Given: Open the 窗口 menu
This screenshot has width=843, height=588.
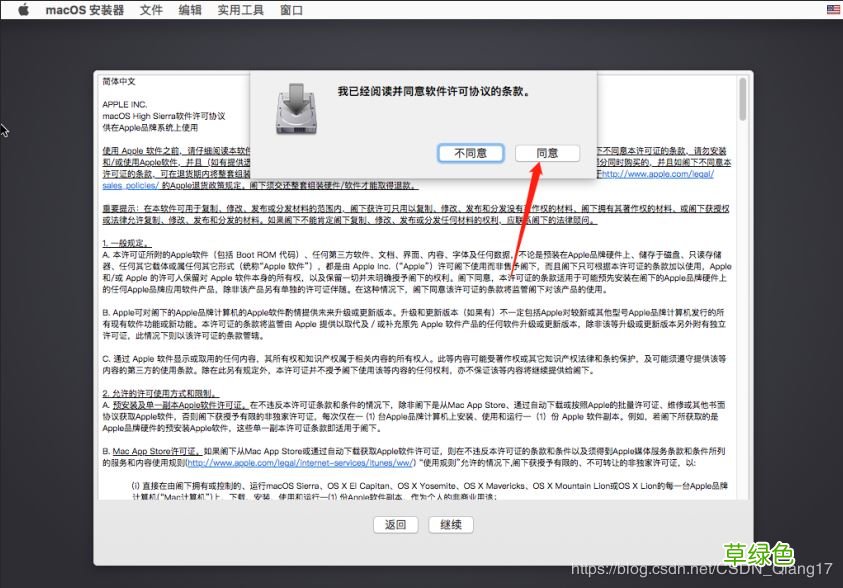Looking at the screenshot, I should tap(291, 10).
